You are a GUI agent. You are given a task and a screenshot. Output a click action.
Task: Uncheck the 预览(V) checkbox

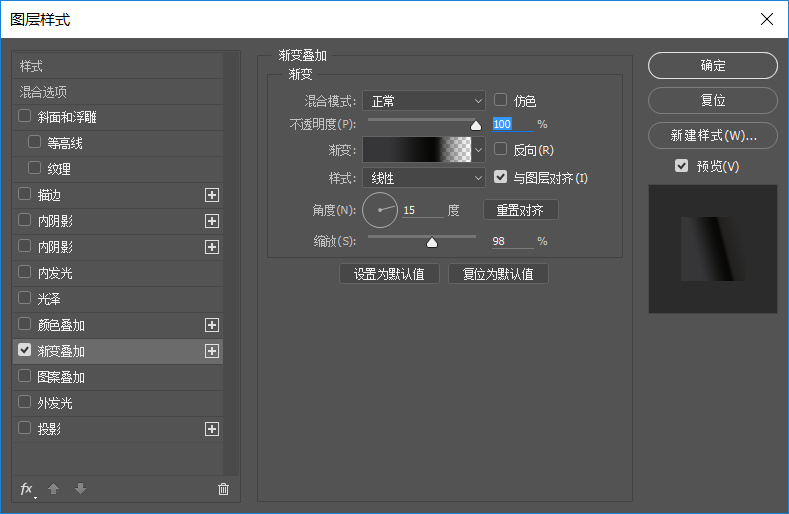pos(682,165)
